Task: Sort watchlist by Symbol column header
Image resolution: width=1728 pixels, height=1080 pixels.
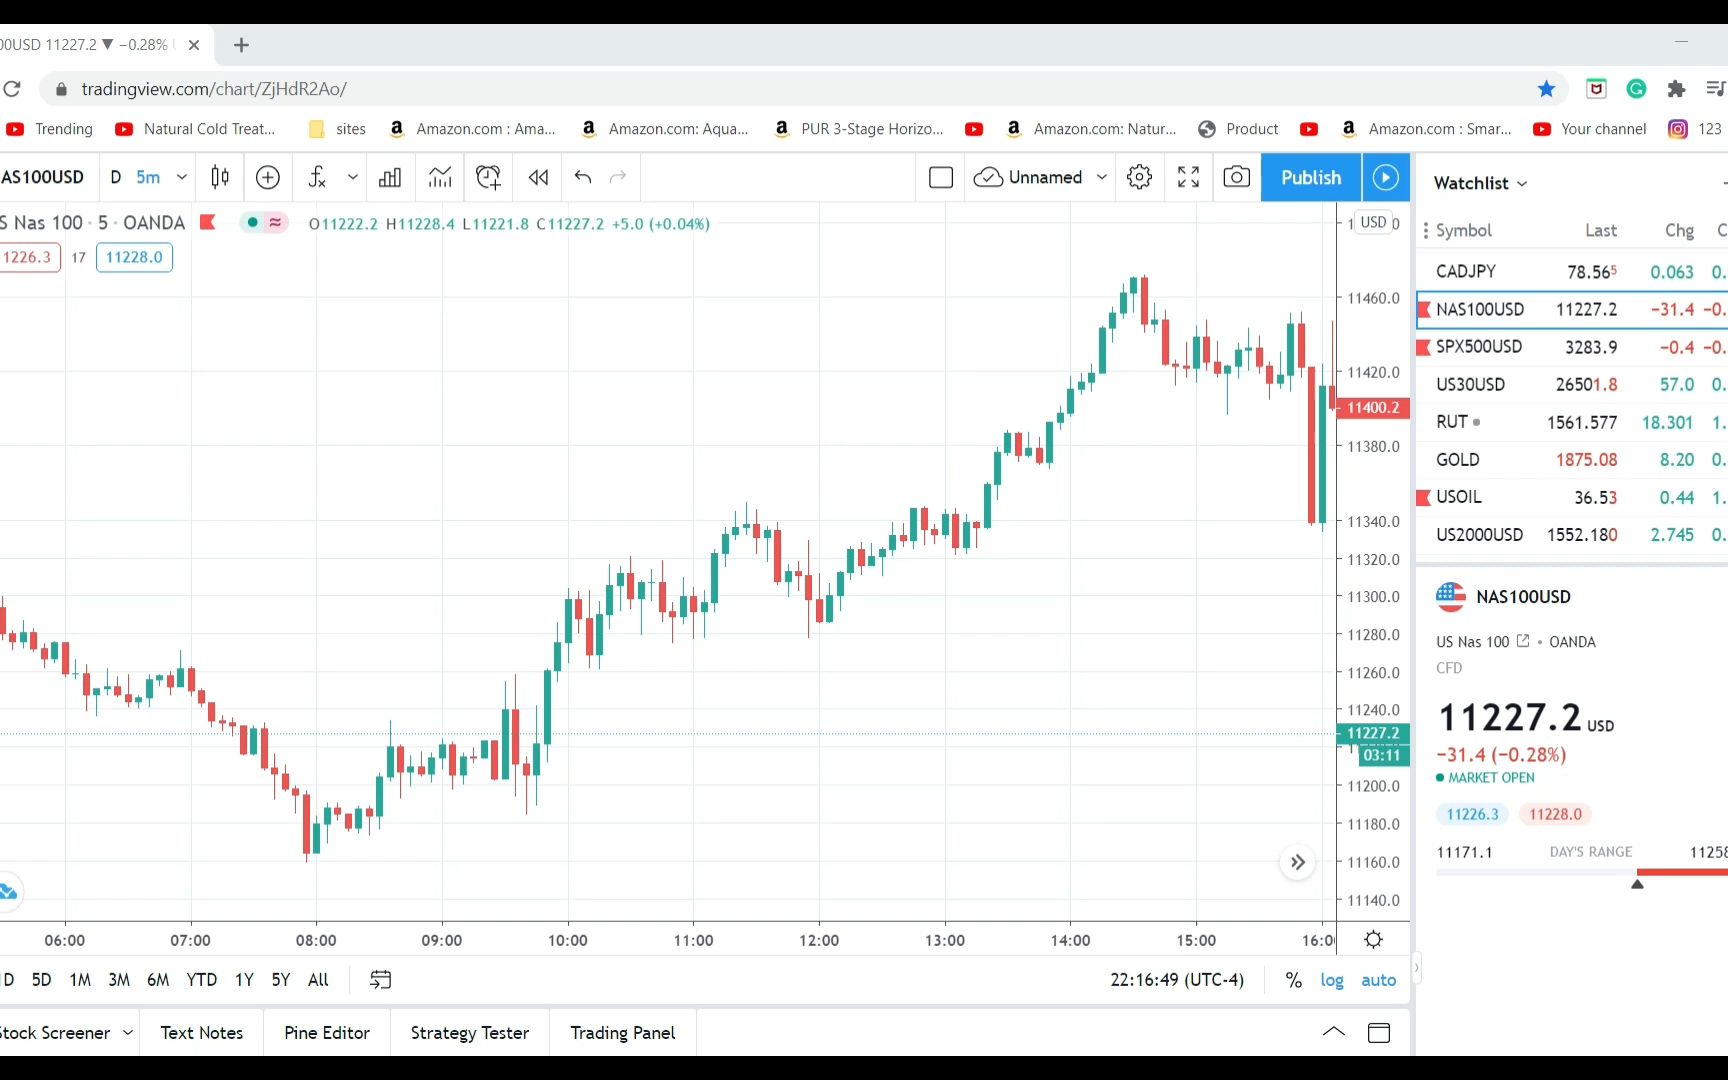Action: point(1463,230)
